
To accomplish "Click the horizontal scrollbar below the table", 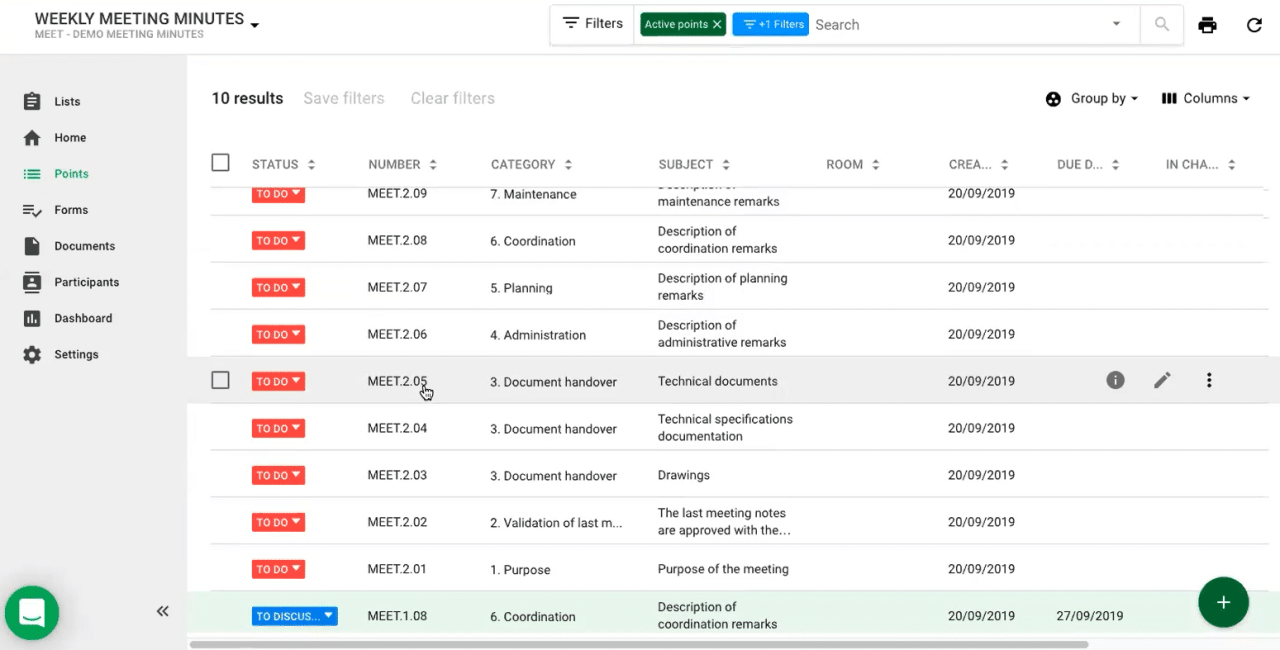I will point(638,644).
